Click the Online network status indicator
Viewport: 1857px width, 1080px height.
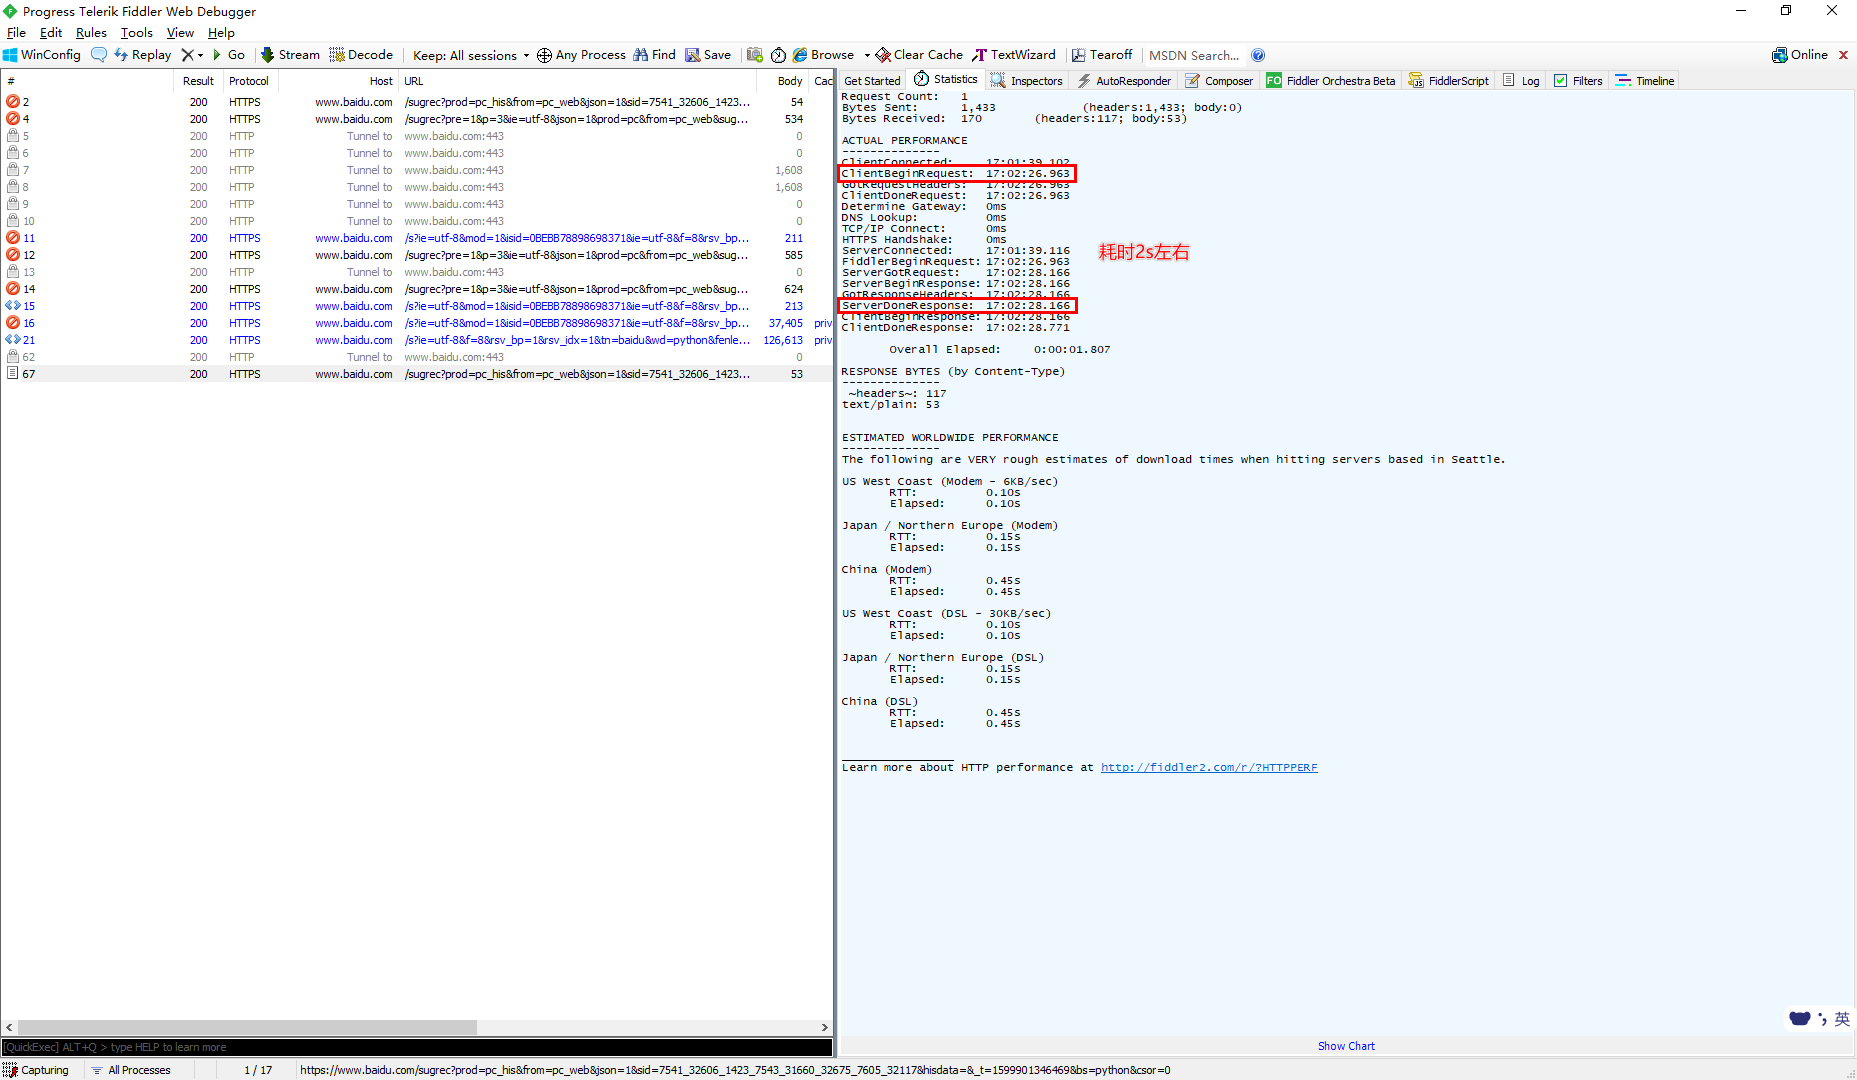[1800, 55]
